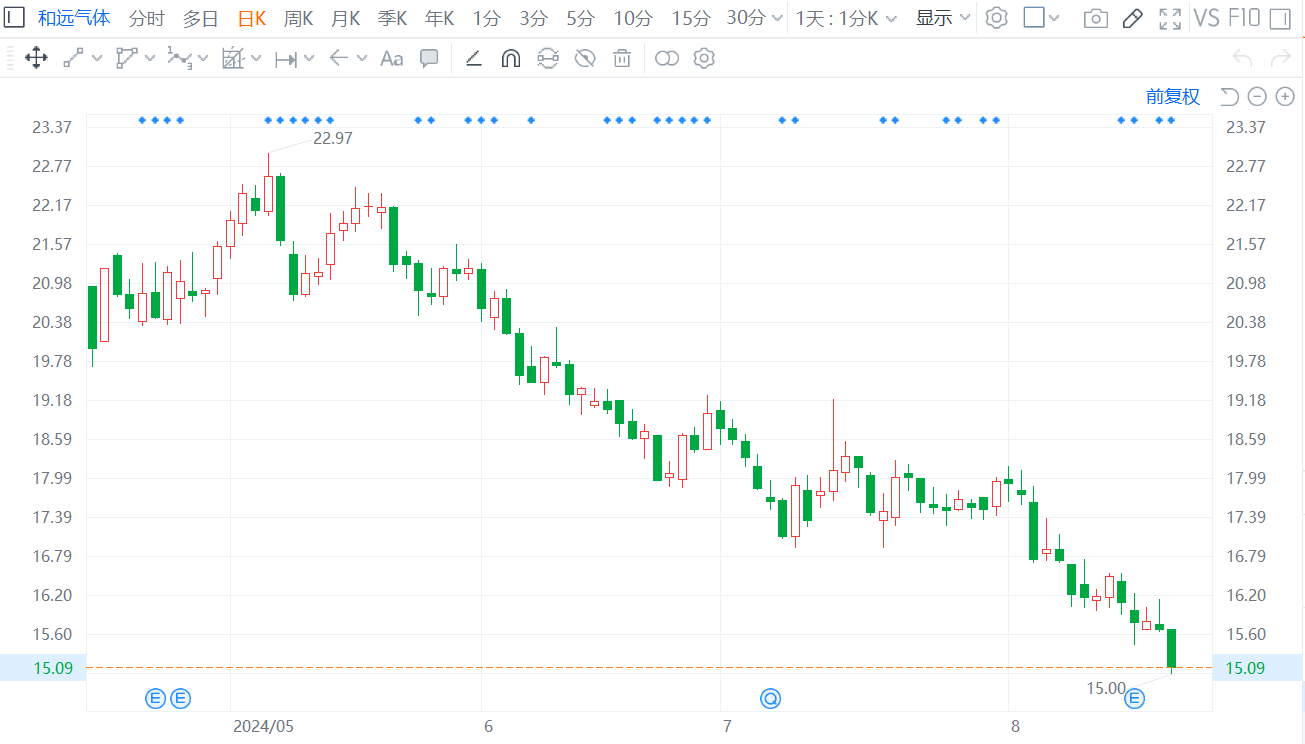Click the 22.97 high price label

tap(333, 138)
